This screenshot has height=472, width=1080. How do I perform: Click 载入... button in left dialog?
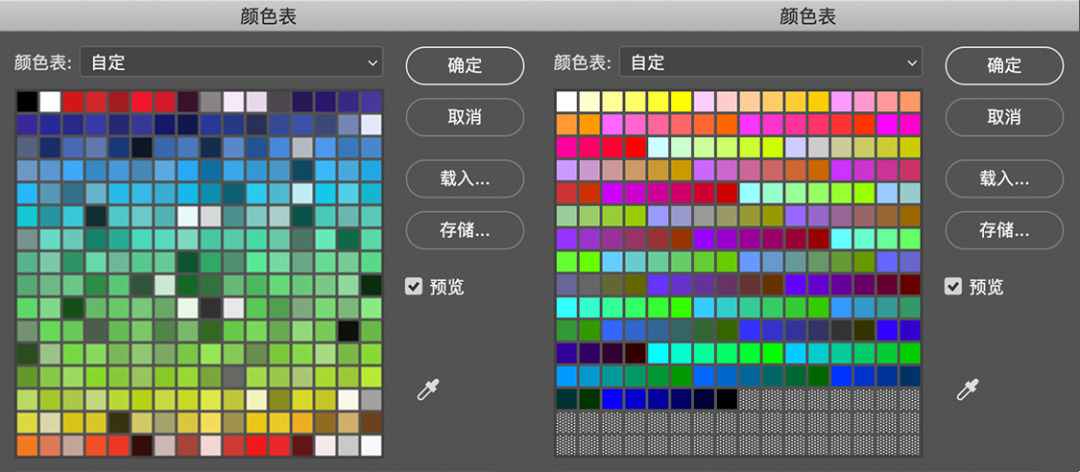pos(465,178)
